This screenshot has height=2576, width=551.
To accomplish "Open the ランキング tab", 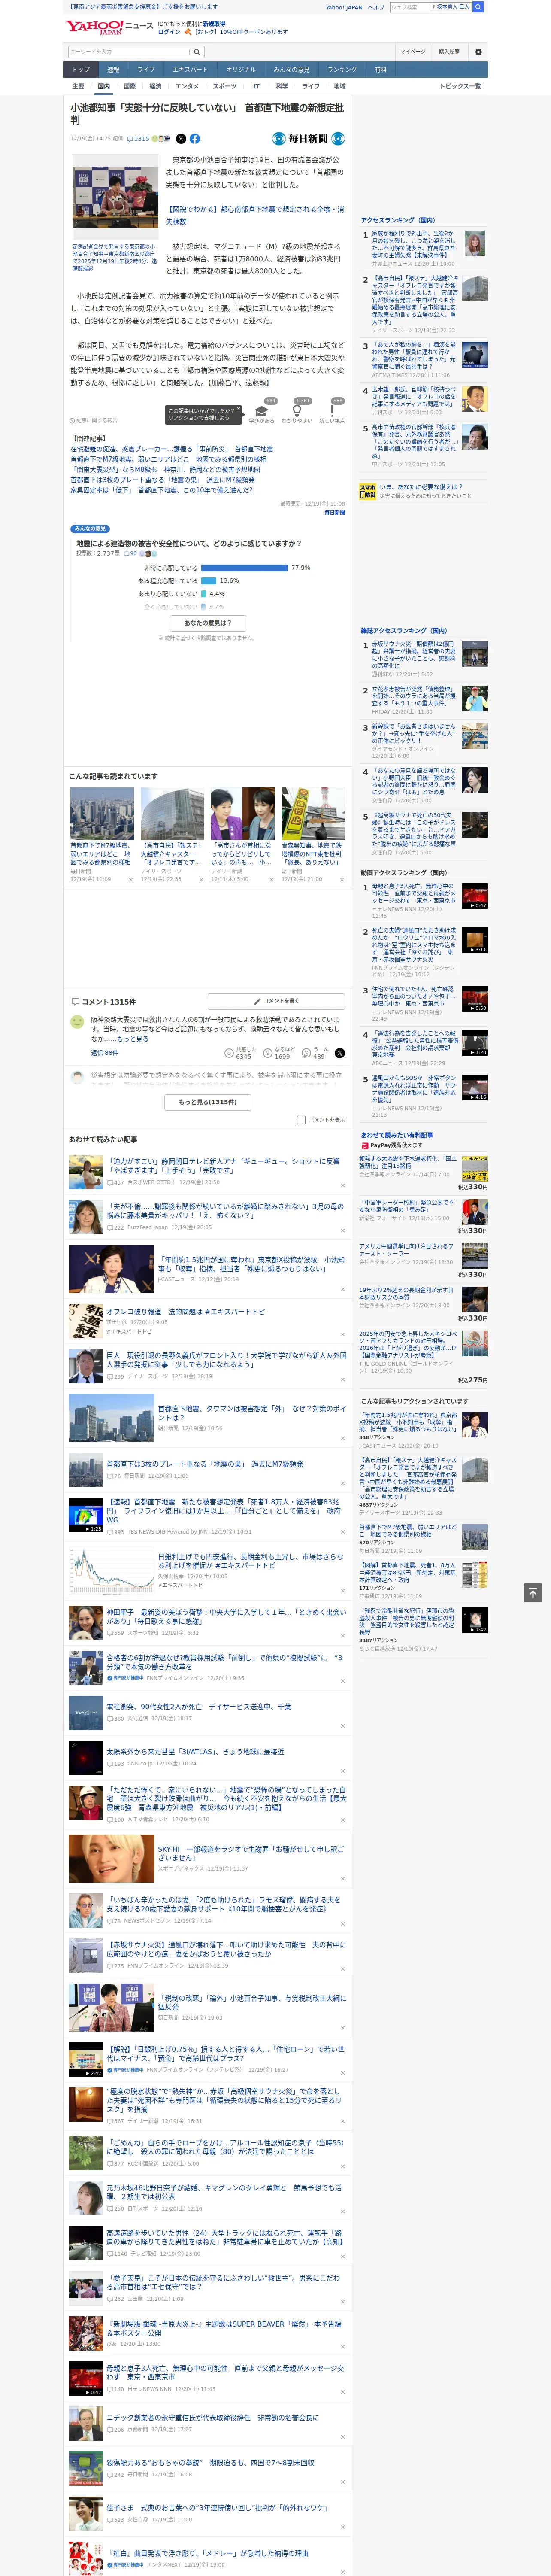I will [342, 70].
